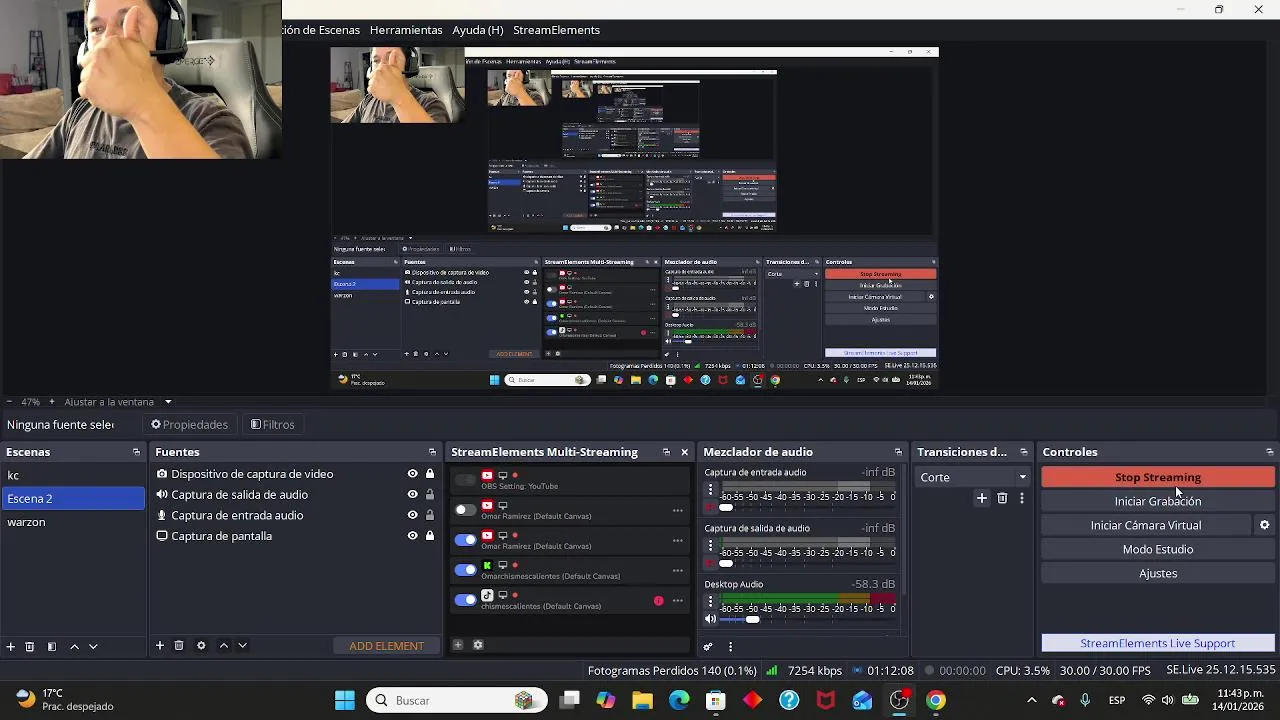This screenshot has height=720, width=1280.
Task: Add output with the Multi-Streaming plus icon
Action: click(x=458, y=644)
